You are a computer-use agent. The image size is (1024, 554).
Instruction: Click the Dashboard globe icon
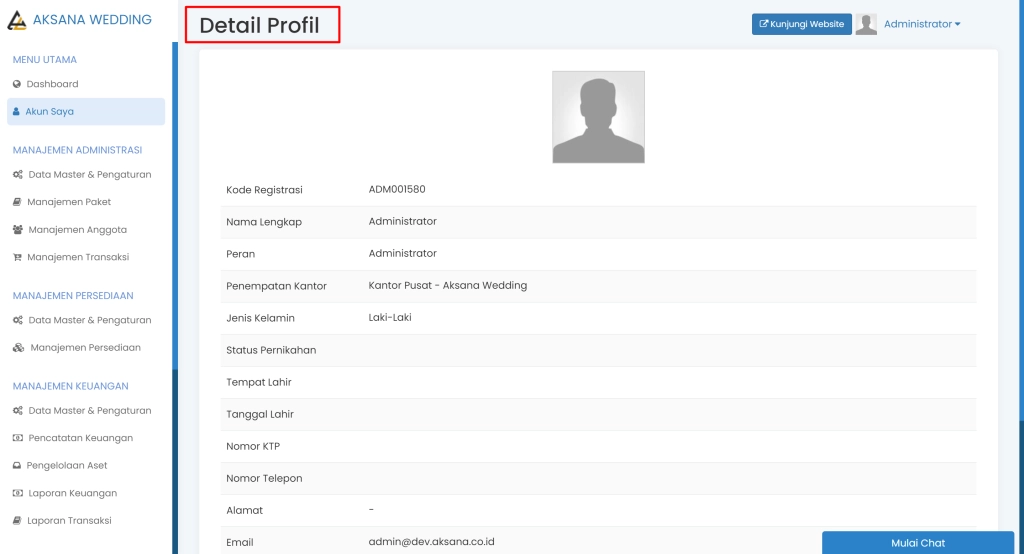tap(17, 84)
